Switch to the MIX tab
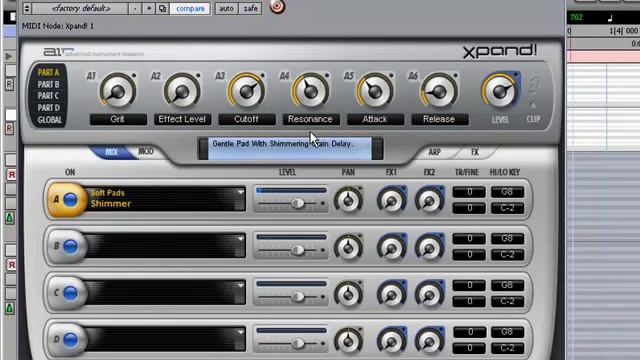This screenshot has width=640, height=360. [x=111, y=152]
